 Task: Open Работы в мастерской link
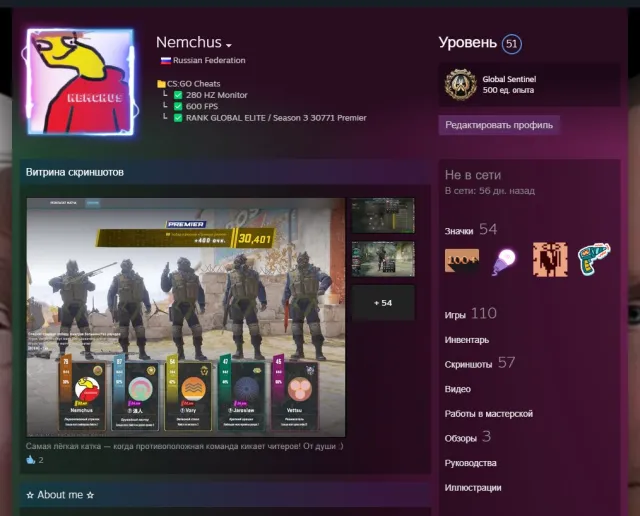[489, 414]
